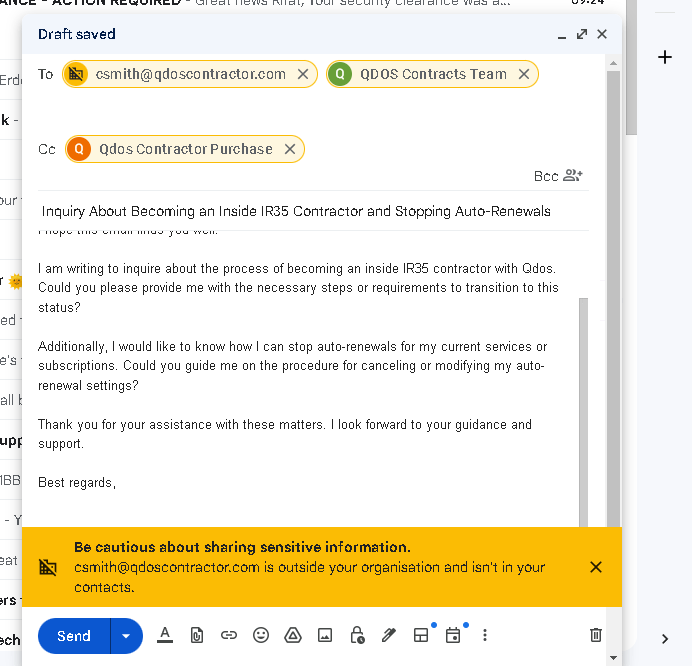This screenshot has height=666, width=692.
Task: Remove csmith@qdoscontractor.com recipient chip
Action: pyautogui.click(x=303, y=74)
